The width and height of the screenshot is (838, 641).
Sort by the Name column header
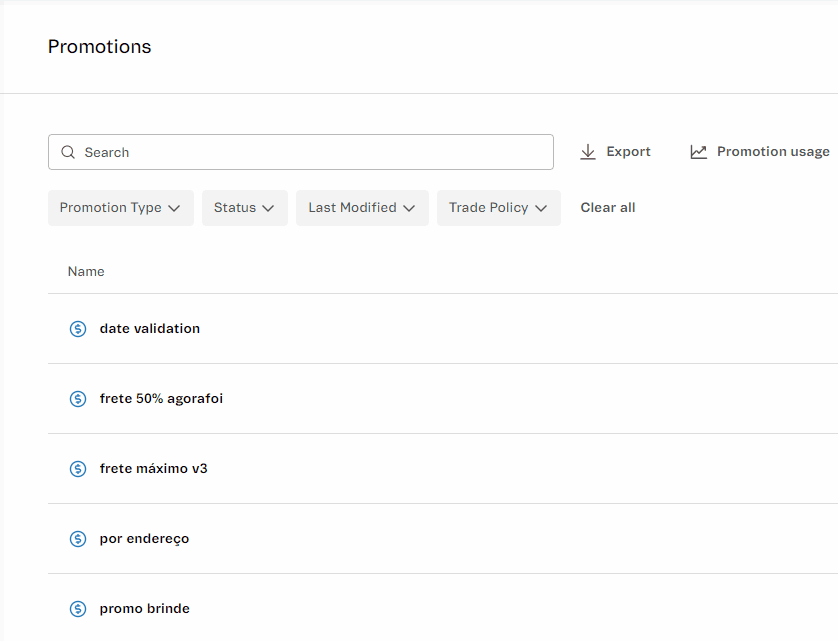86,272
